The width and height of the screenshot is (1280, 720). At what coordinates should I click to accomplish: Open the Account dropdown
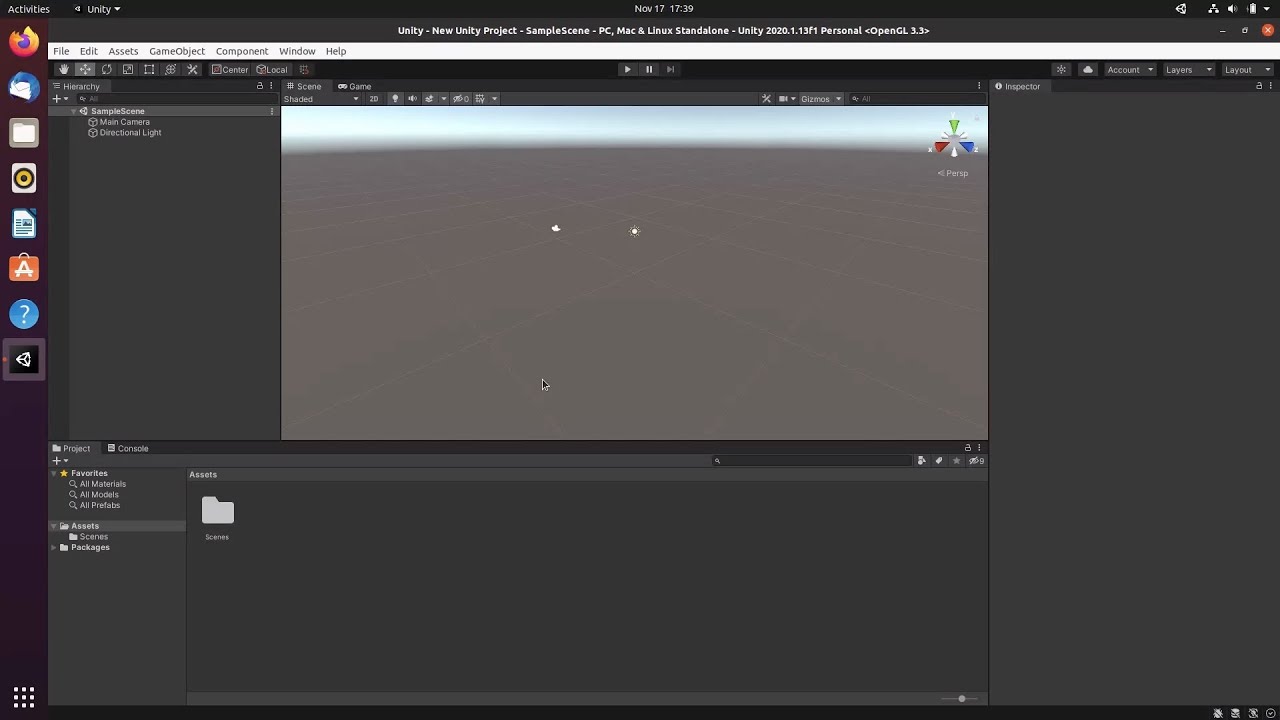point(1130,70)
